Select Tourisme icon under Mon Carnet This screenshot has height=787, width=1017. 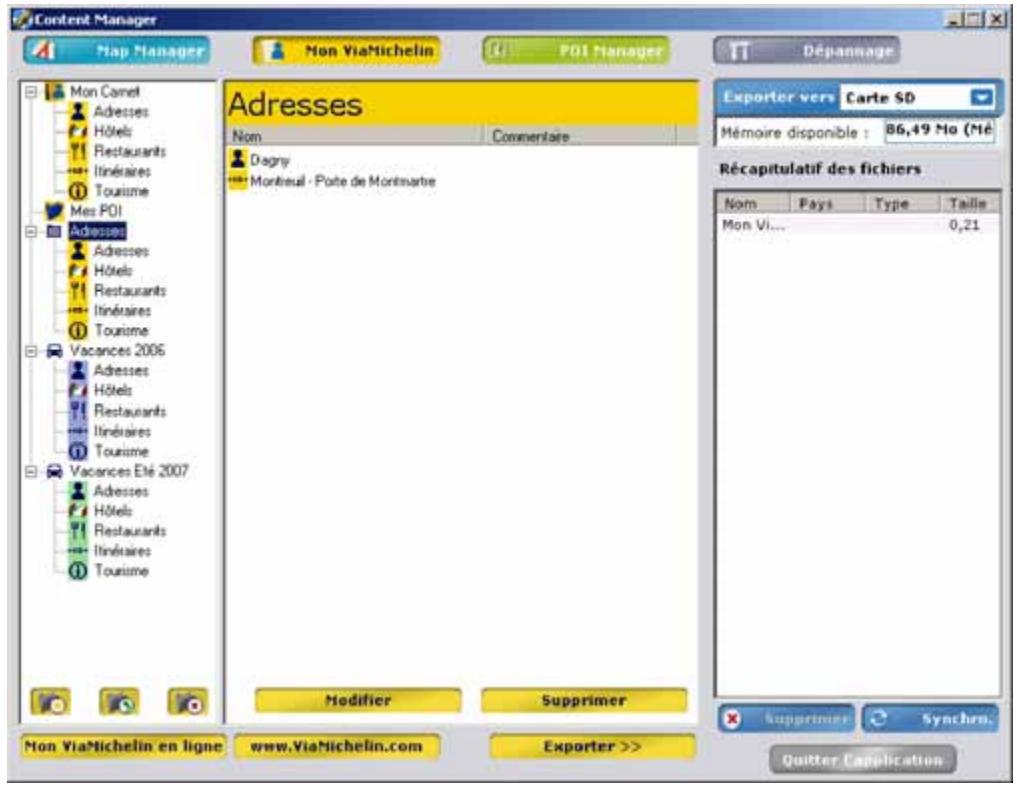(x=78, y=191)
